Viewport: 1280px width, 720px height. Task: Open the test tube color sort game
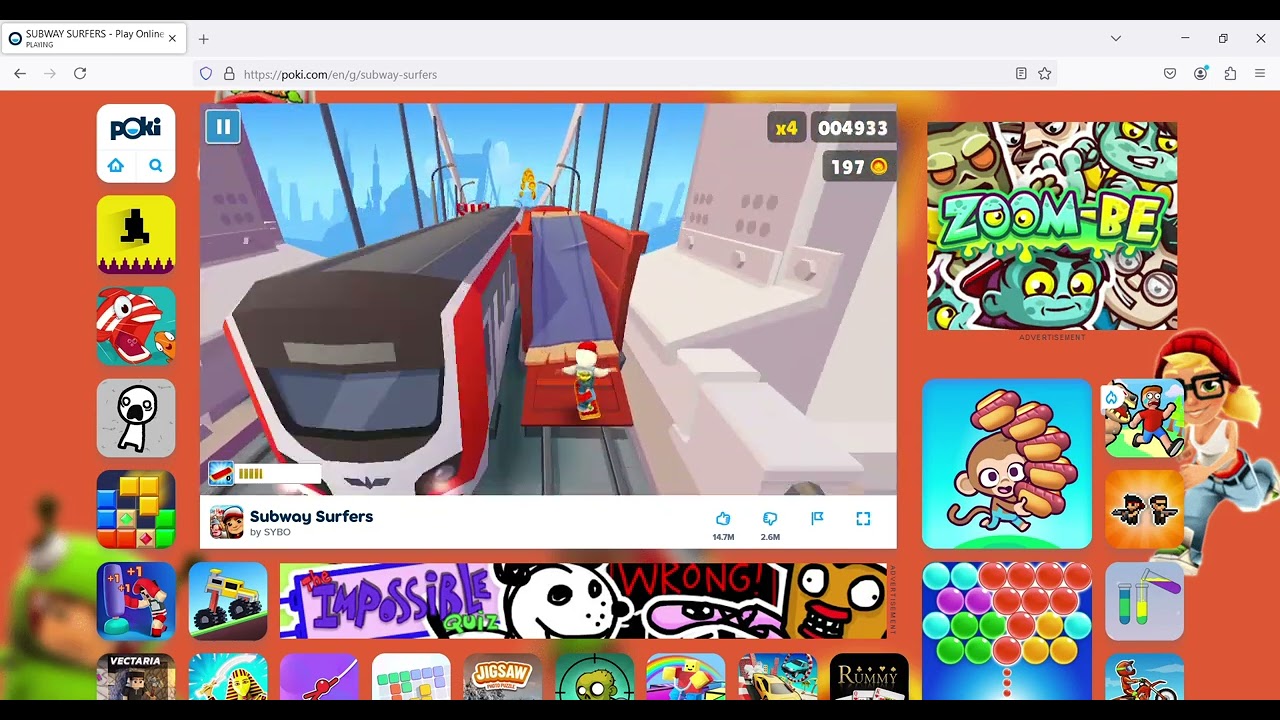pos(1144,601)
